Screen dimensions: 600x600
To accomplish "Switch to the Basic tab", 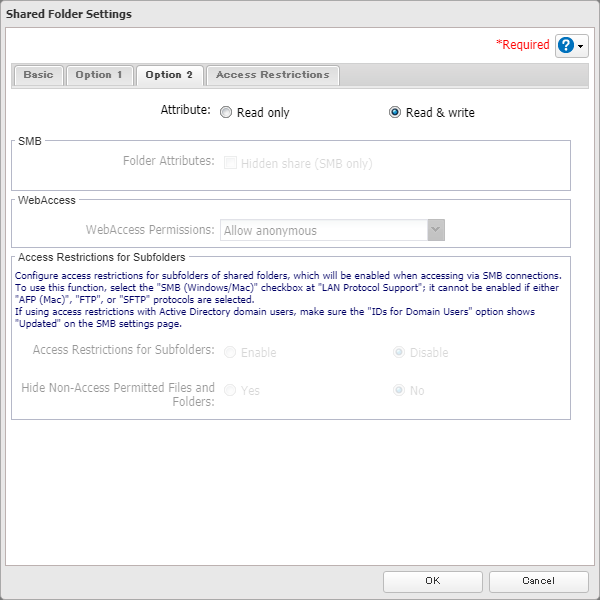I will pyautogui.click(x=39, y=75).
